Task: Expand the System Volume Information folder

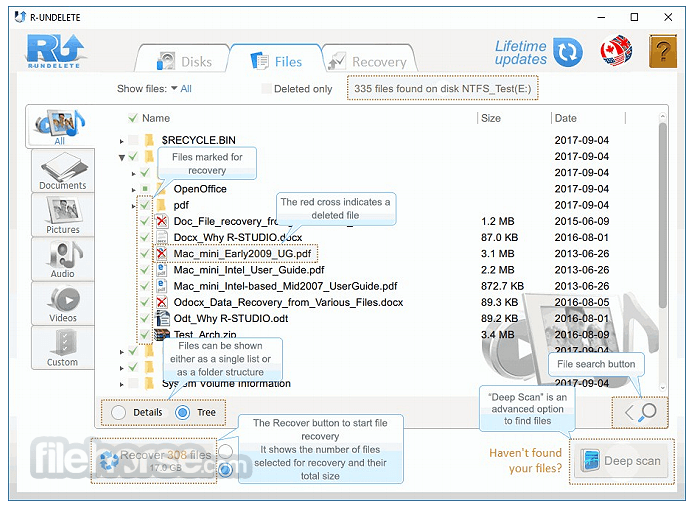Action: [121, 384]
